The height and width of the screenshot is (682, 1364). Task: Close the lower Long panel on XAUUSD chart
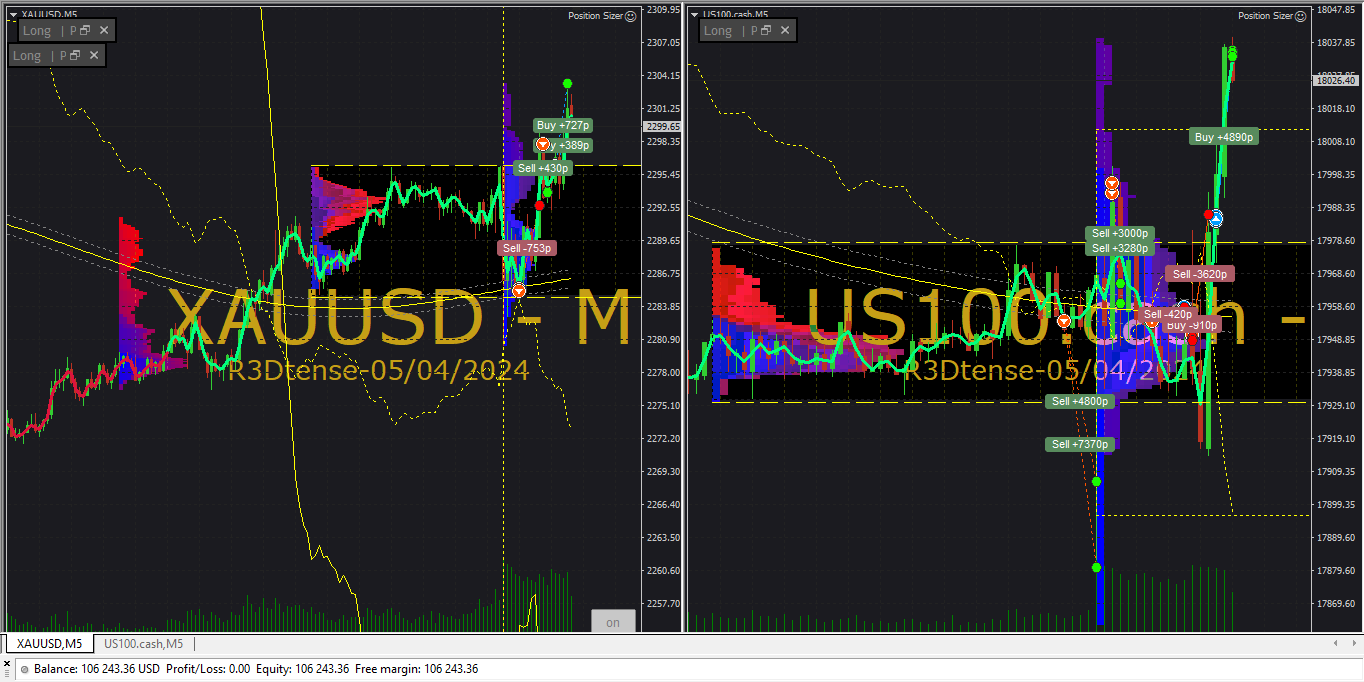pos(94,55)
